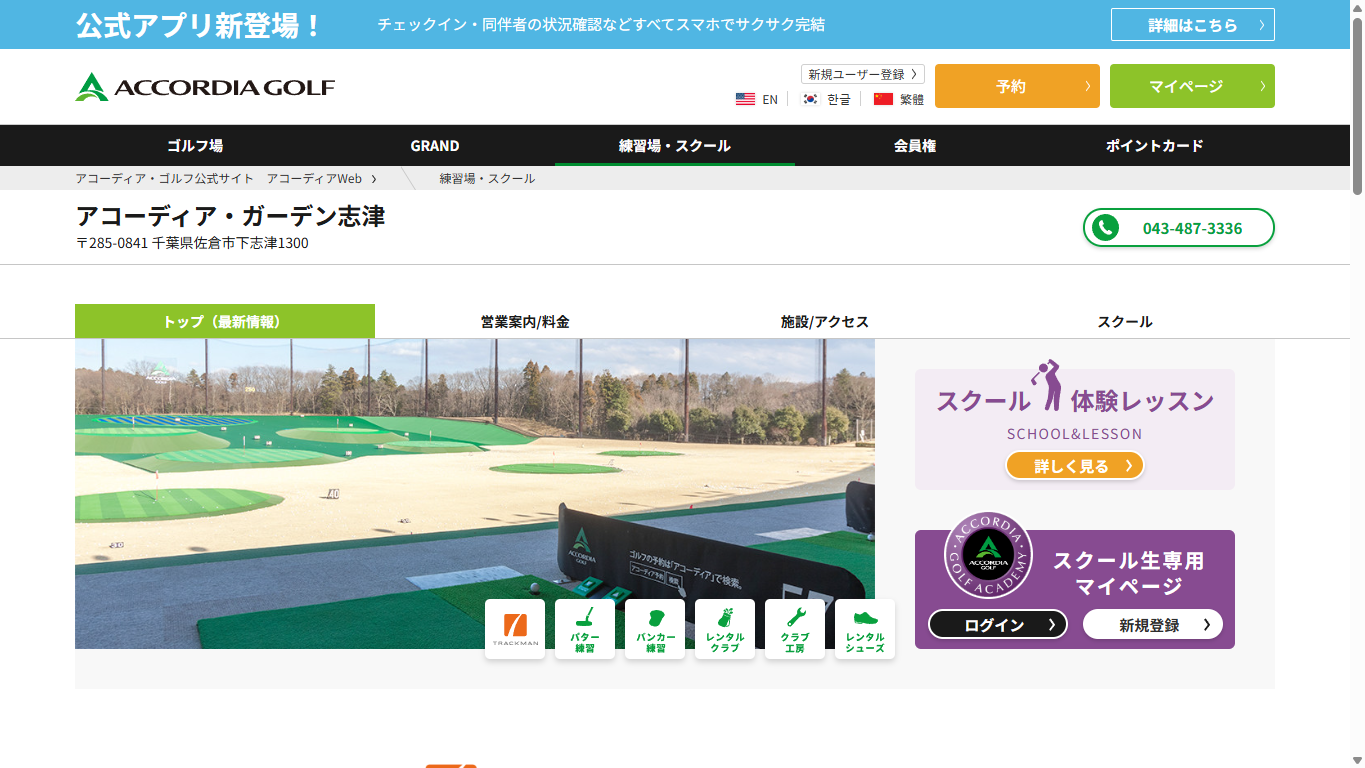
Task: Open GRAND in main navigation
Action: tap(435, 145)
